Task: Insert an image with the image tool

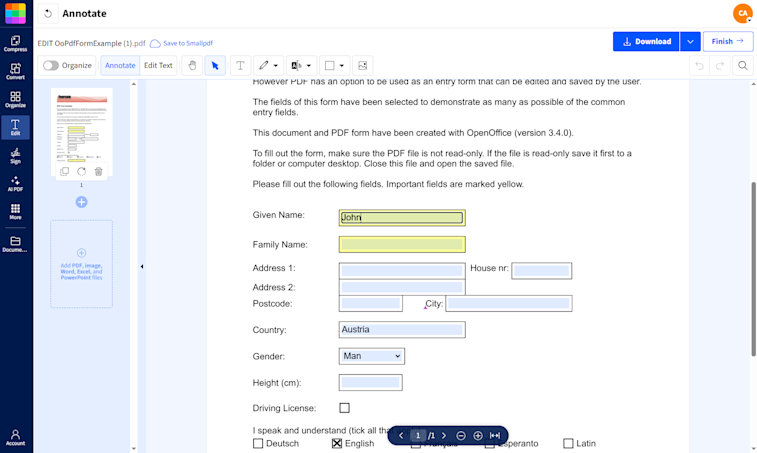Action: click(x=363, y=66)
